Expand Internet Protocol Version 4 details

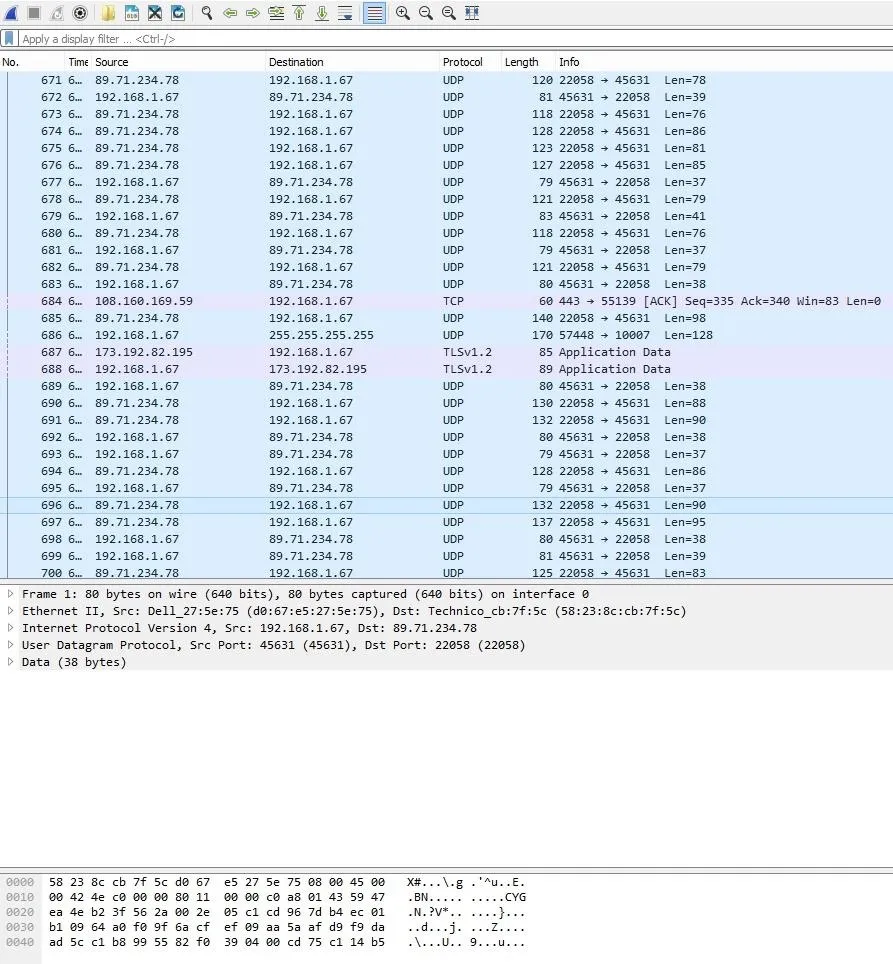click(x=10, y=628)
